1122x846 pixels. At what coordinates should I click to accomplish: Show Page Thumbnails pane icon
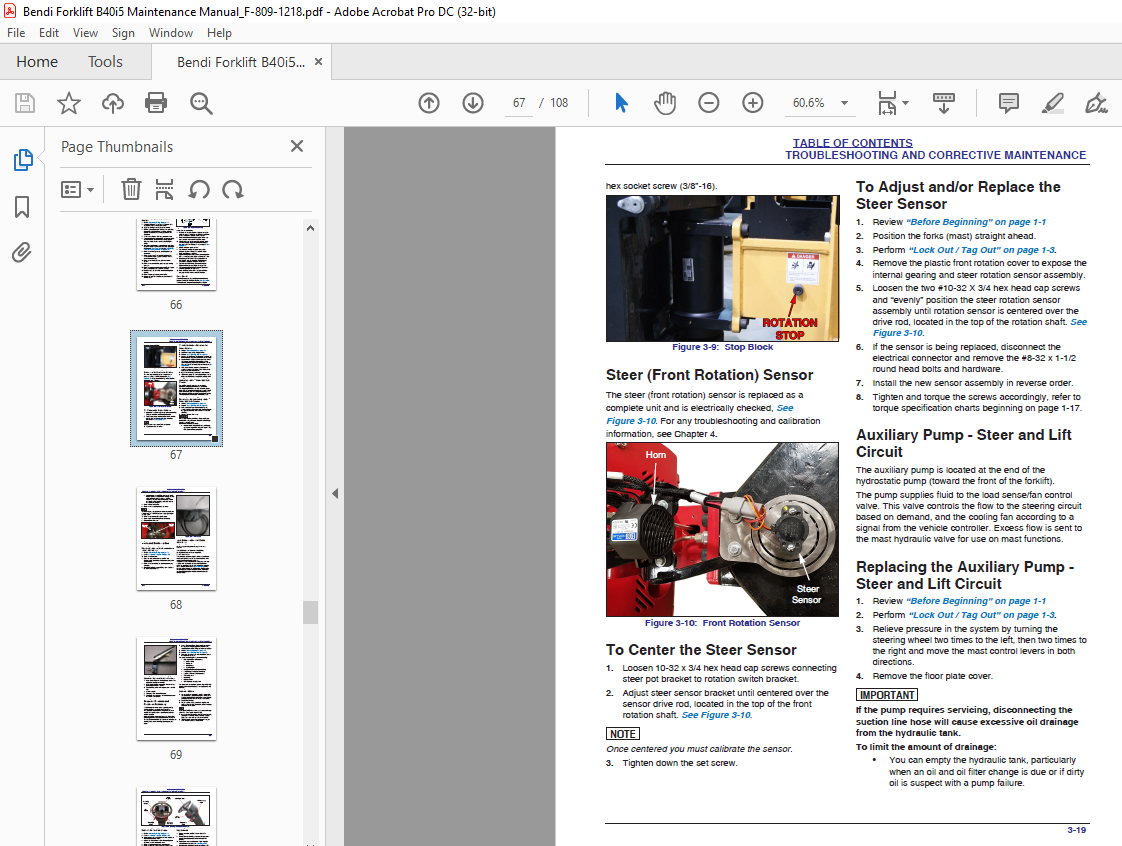pyautogui.click(x=23, y=160)
